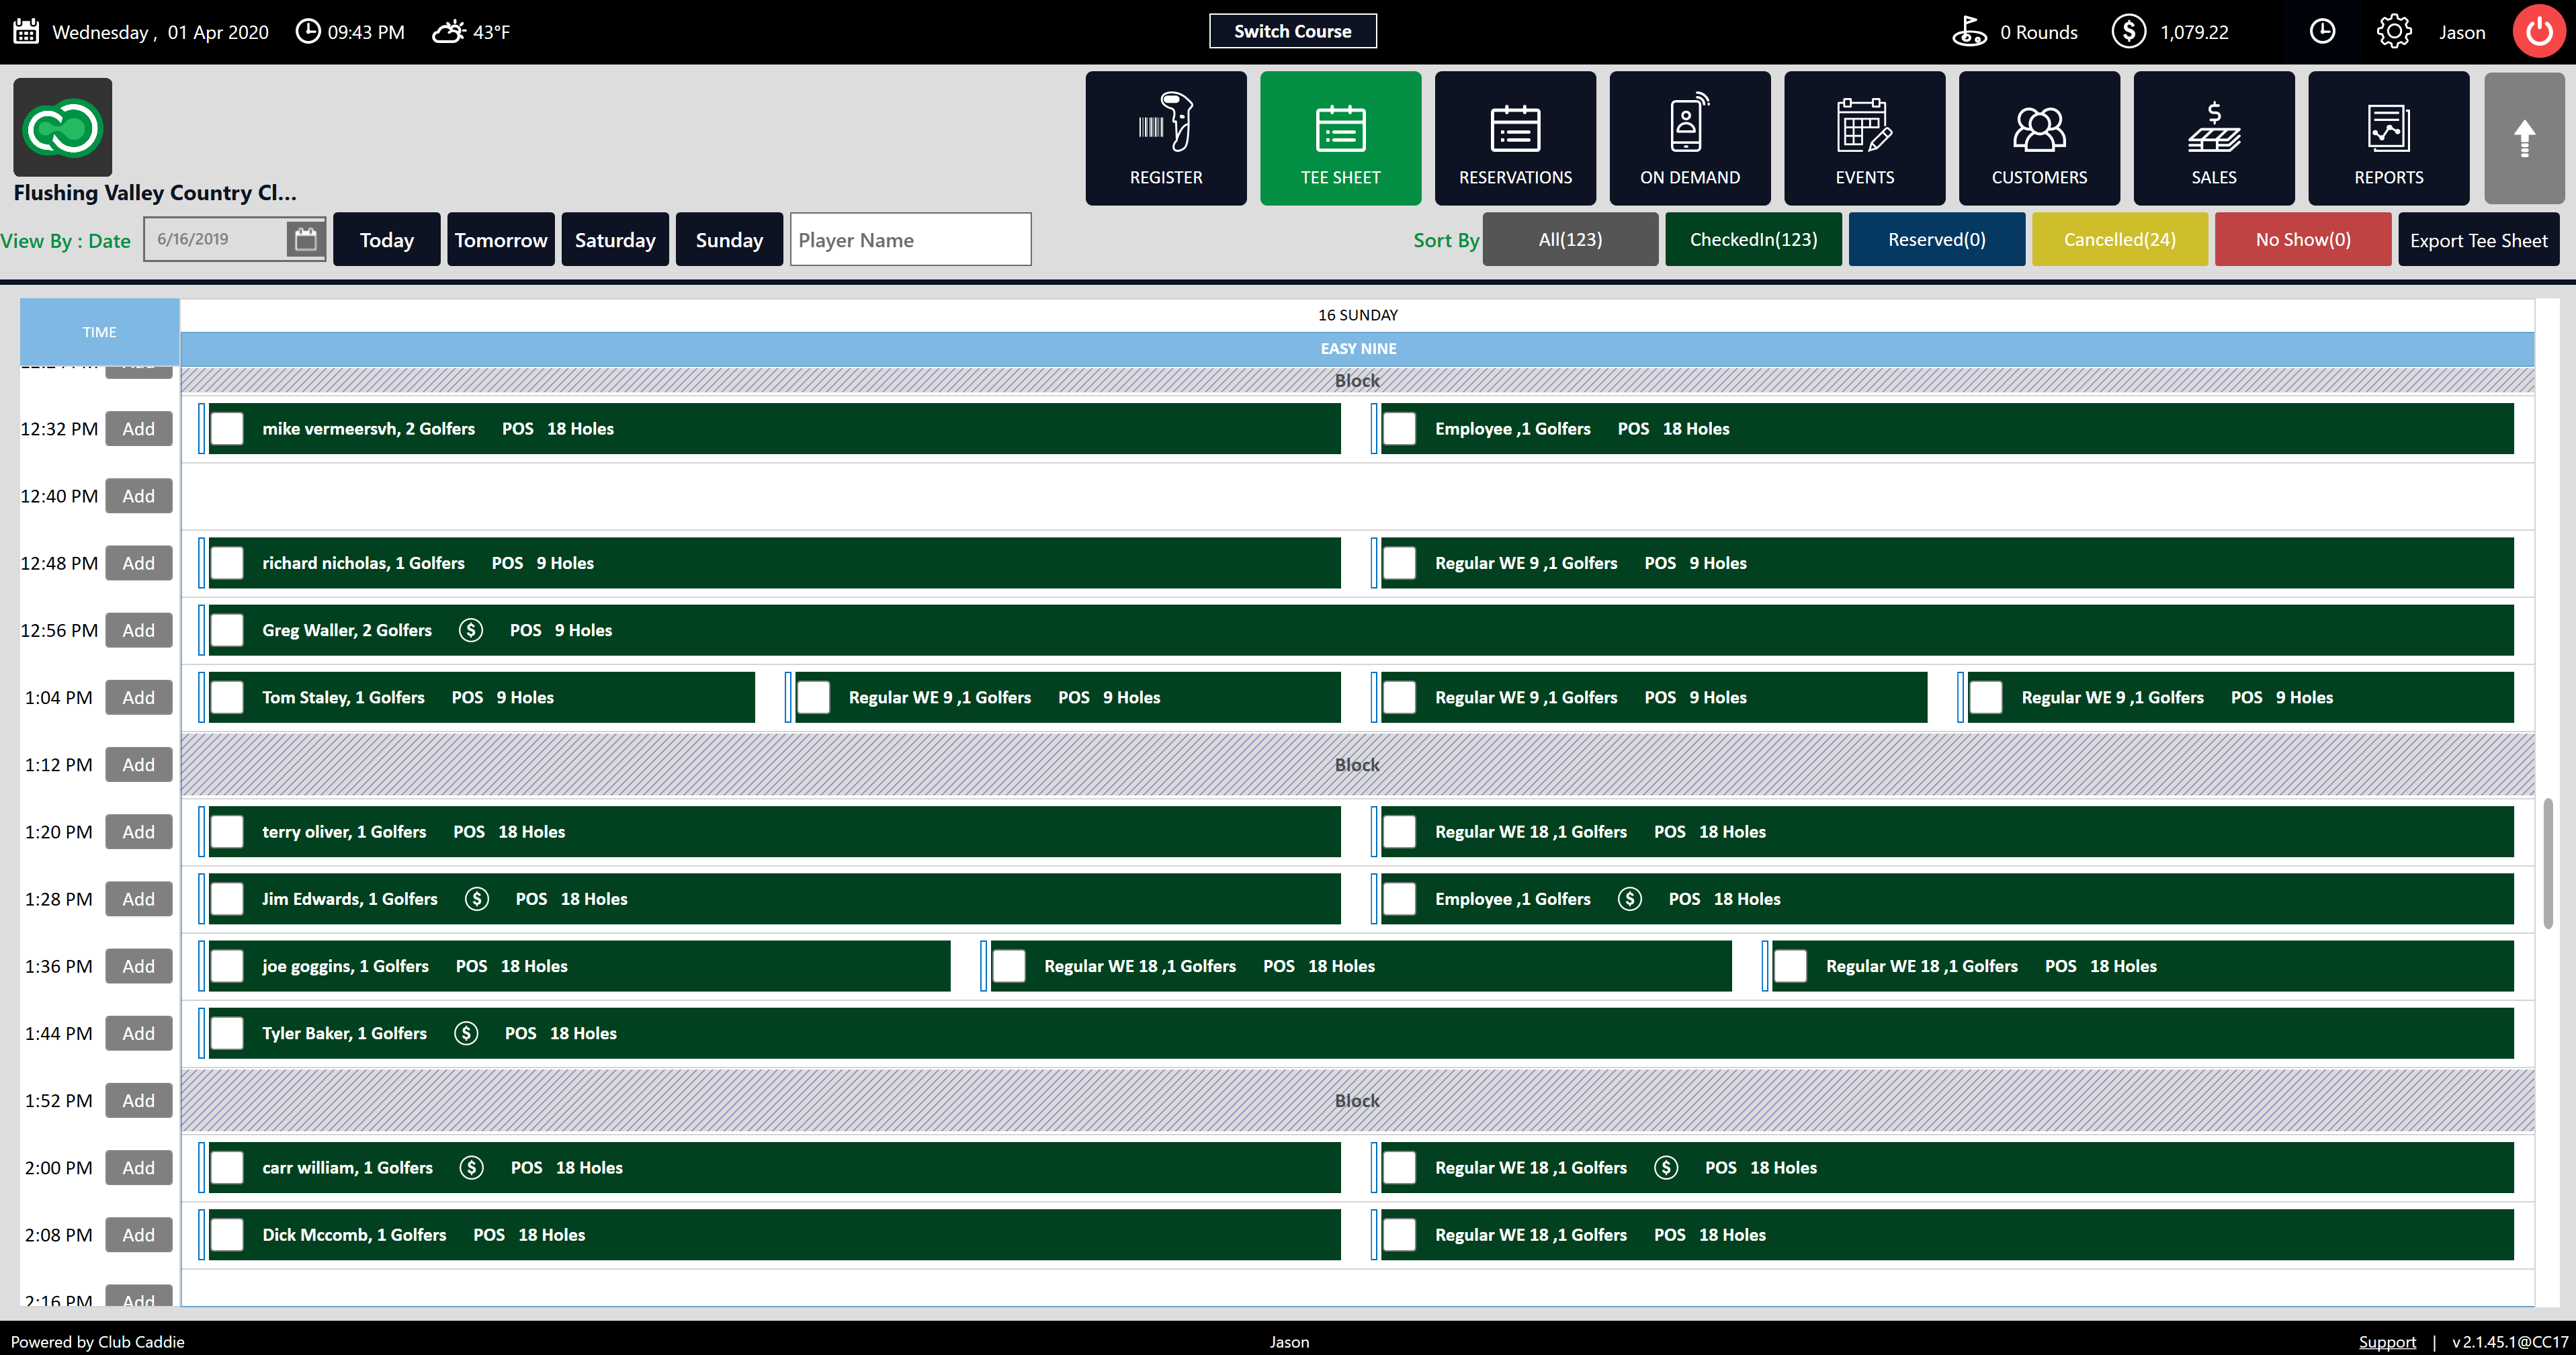Click the clock icon next to settings
The height and width of the screenshot is (1355, 2576).
(2322, 31)
